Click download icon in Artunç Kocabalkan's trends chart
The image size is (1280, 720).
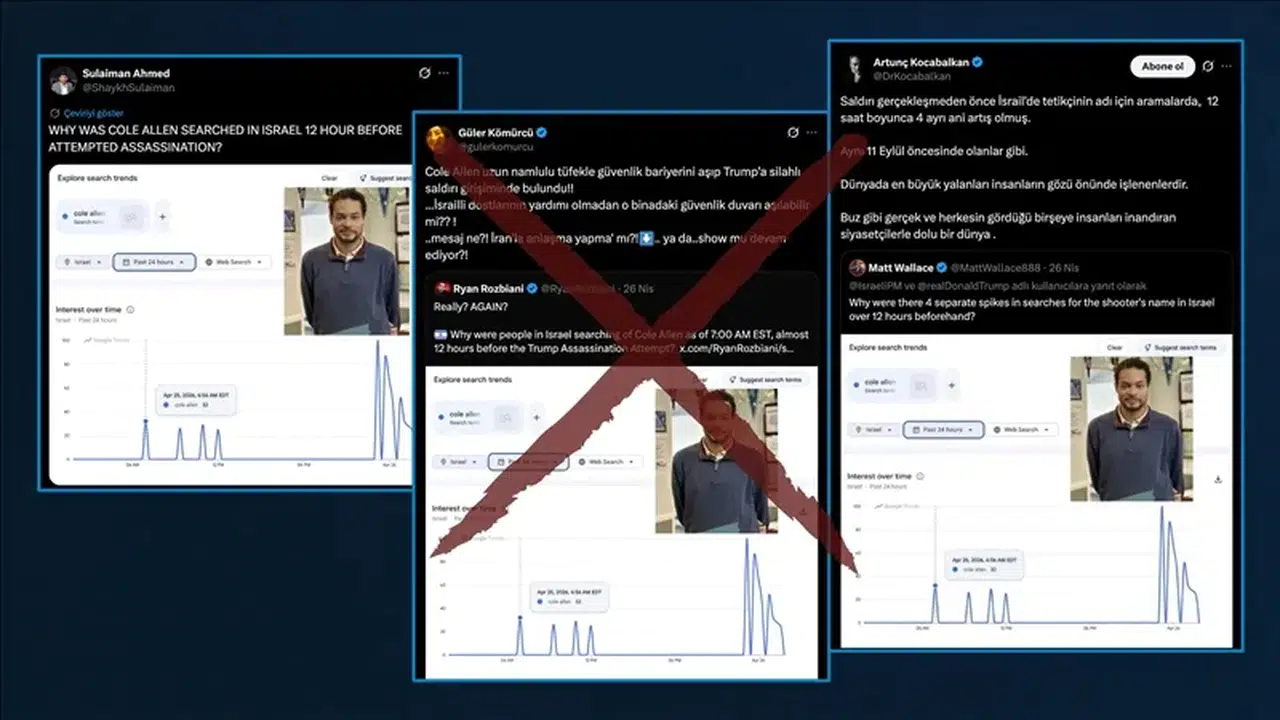tap(1218, 479)
